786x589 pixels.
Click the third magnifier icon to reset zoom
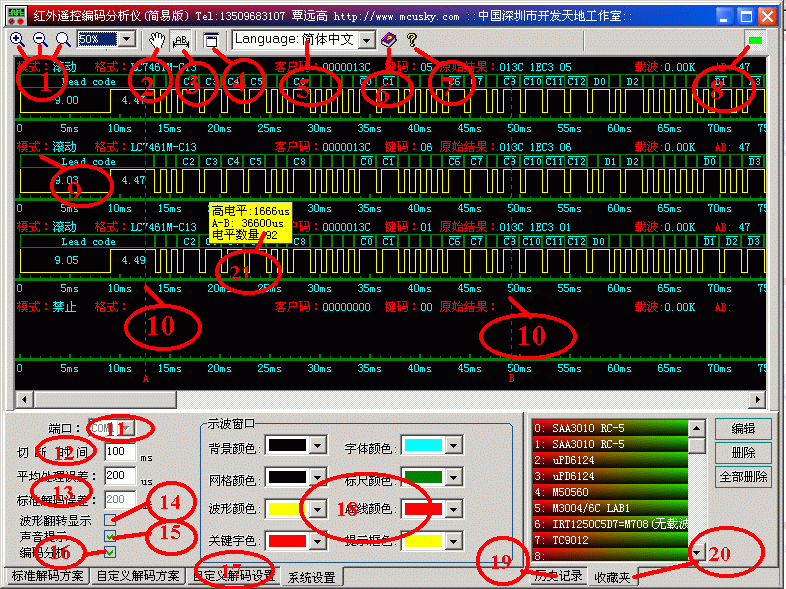click(x=62, y=39)
